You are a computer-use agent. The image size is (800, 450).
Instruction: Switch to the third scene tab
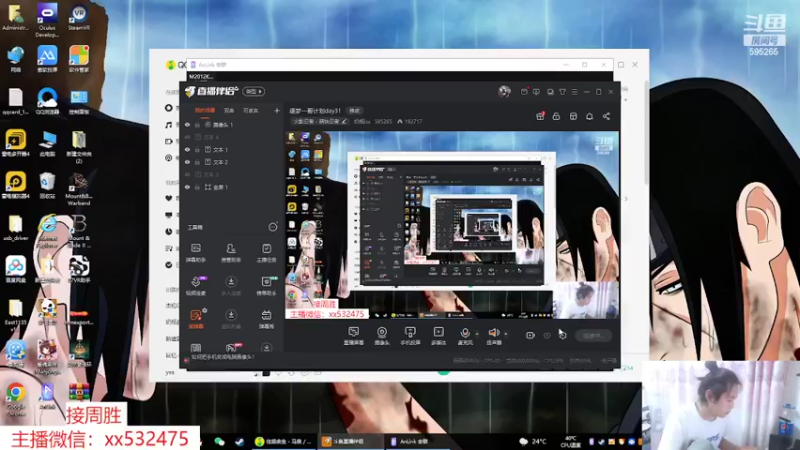(x=251, y=110)
